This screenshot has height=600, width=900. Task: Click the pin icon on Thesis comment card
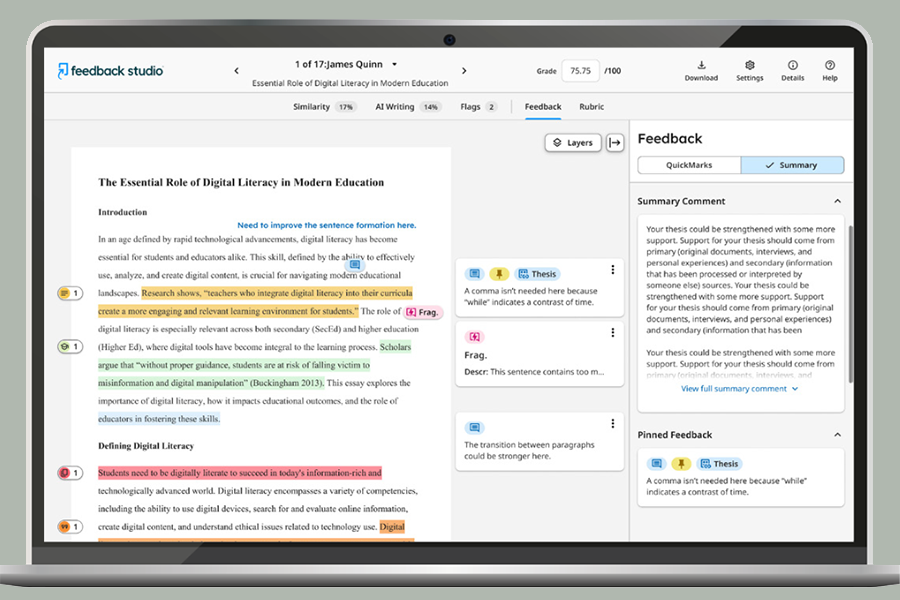coord(499,274)
